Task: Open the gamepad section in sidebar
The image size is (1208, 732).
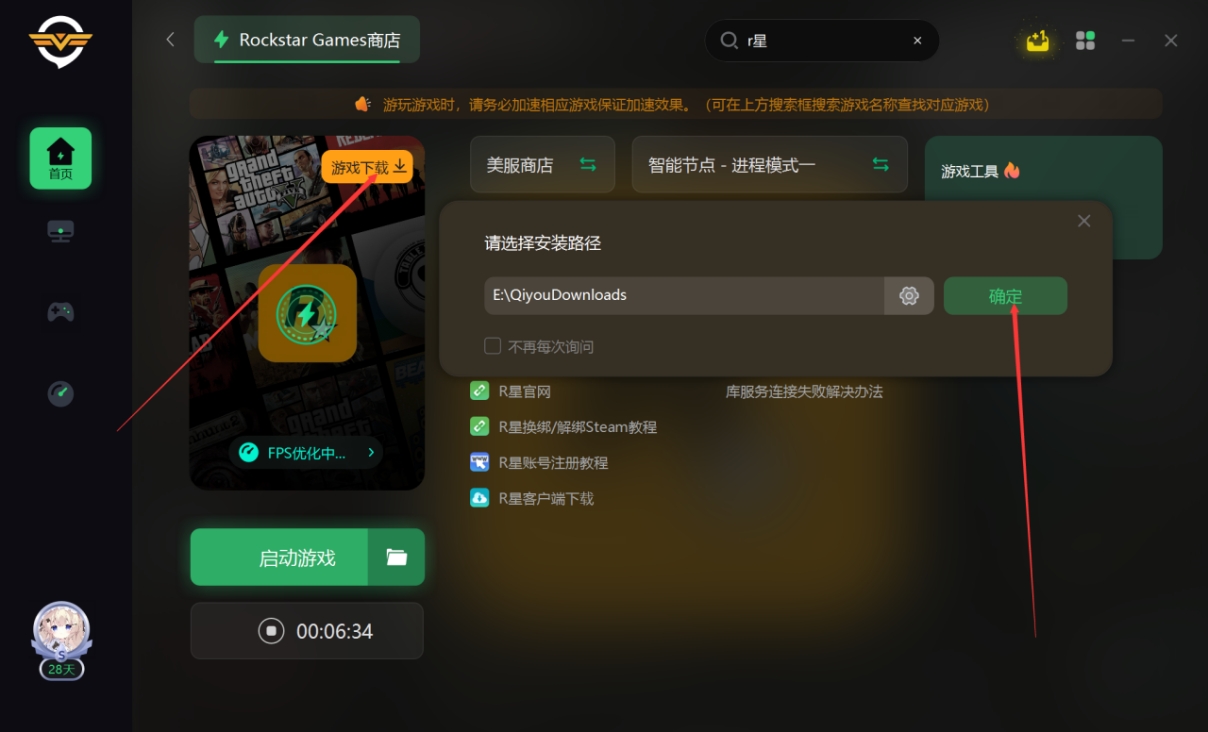Action: point(60,312)
